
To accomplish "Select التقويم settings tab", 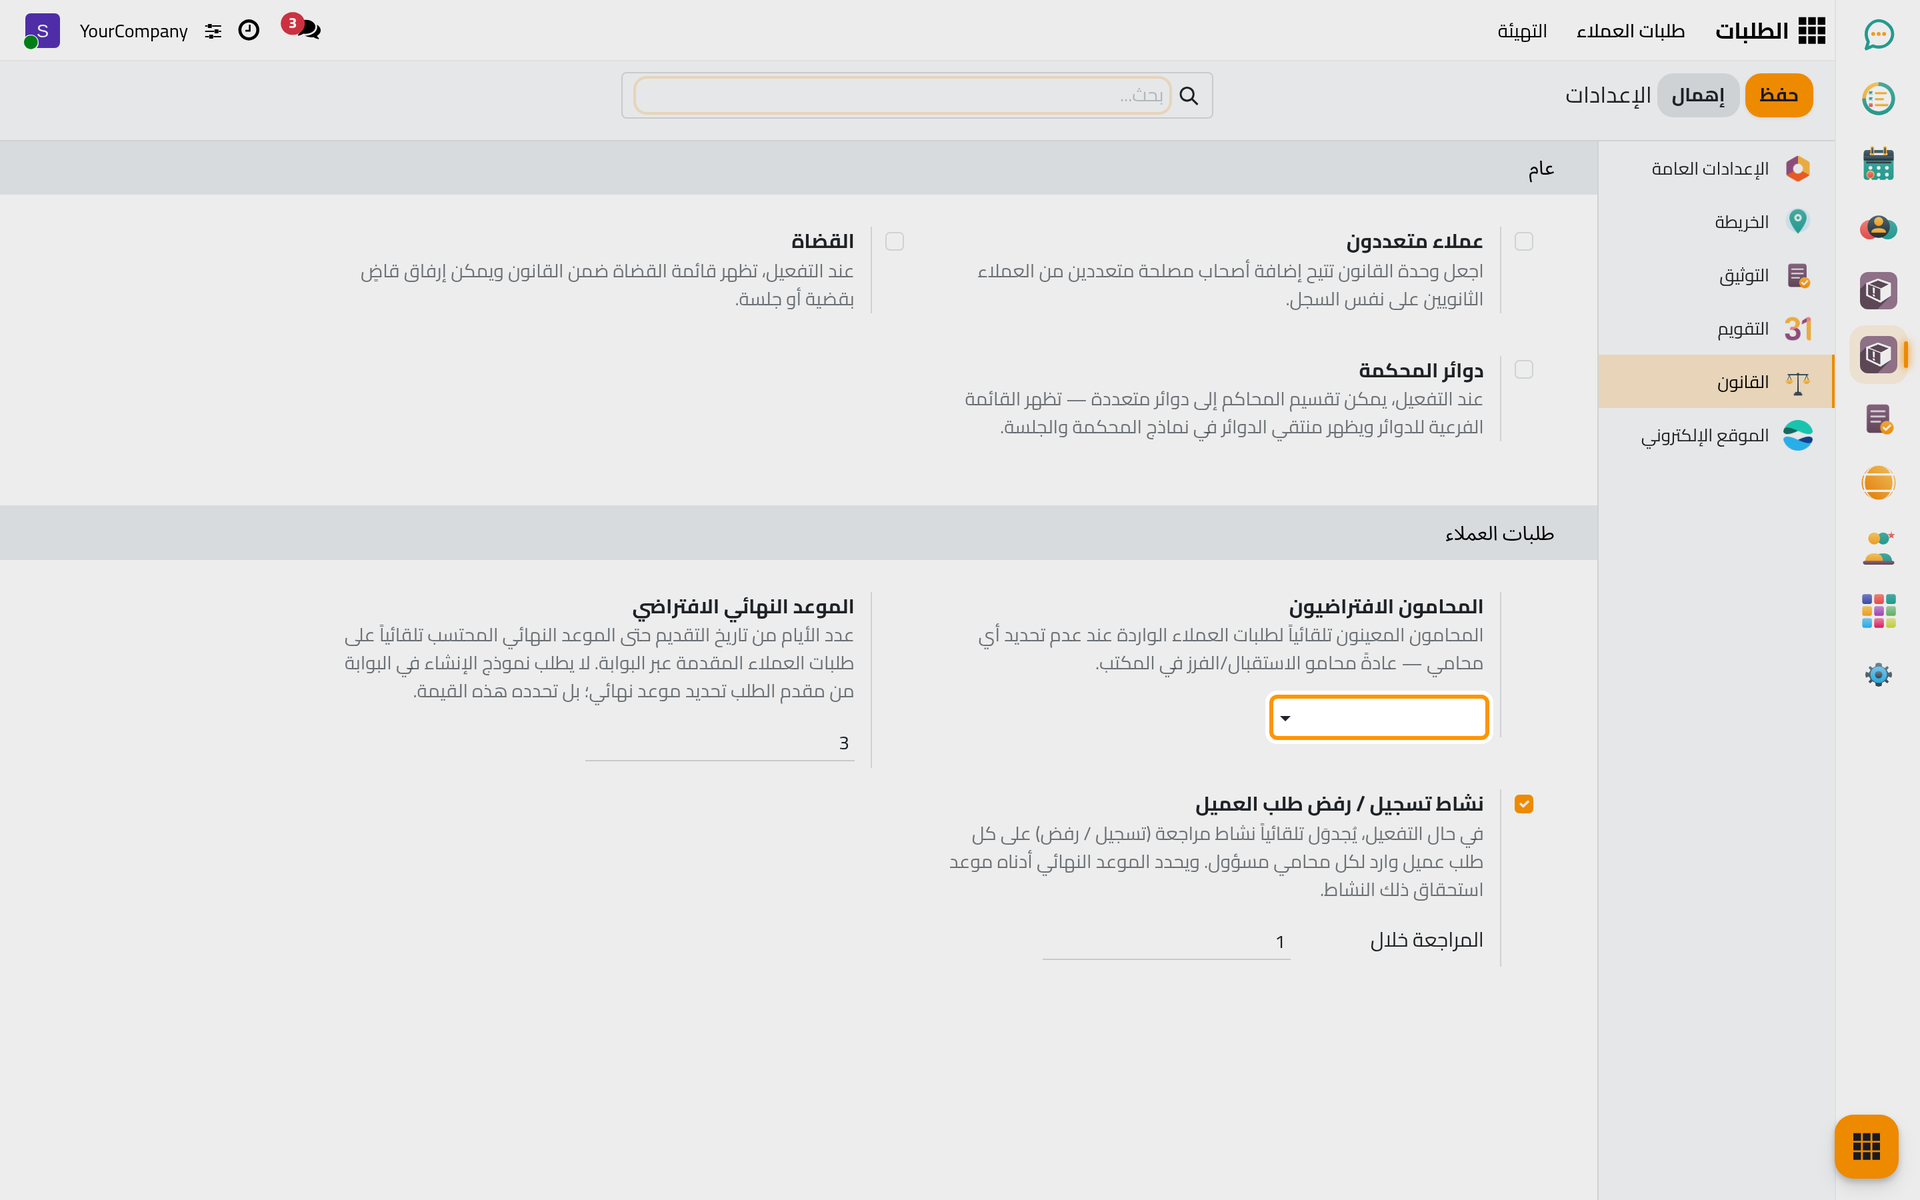I will [x=1716, y=328].
